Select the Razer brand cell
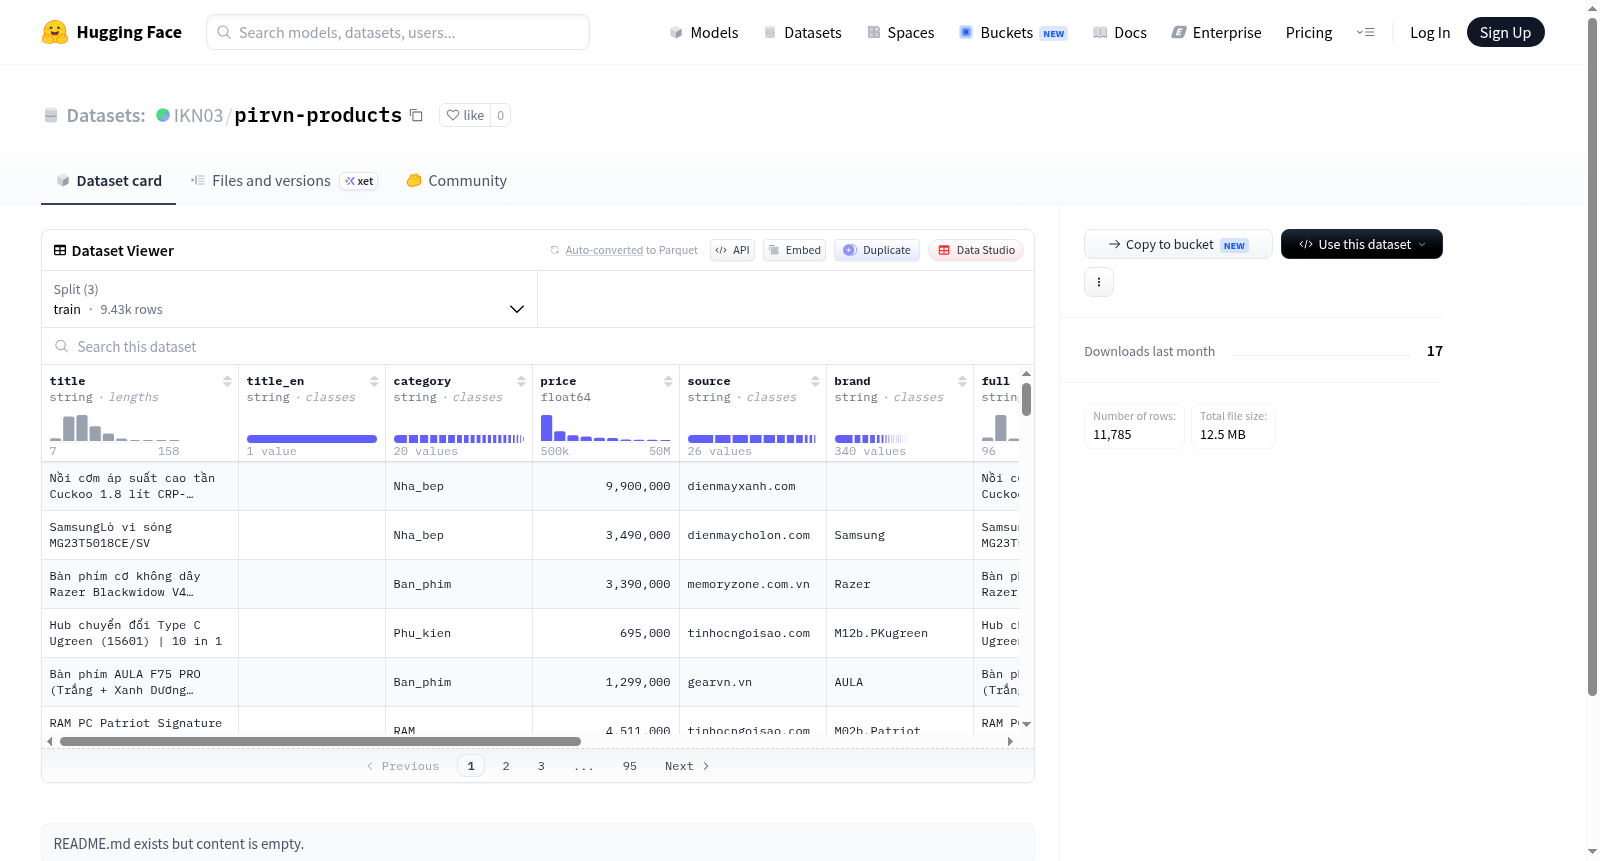The height and width of the screenshot is (861, 1600). 901,584
